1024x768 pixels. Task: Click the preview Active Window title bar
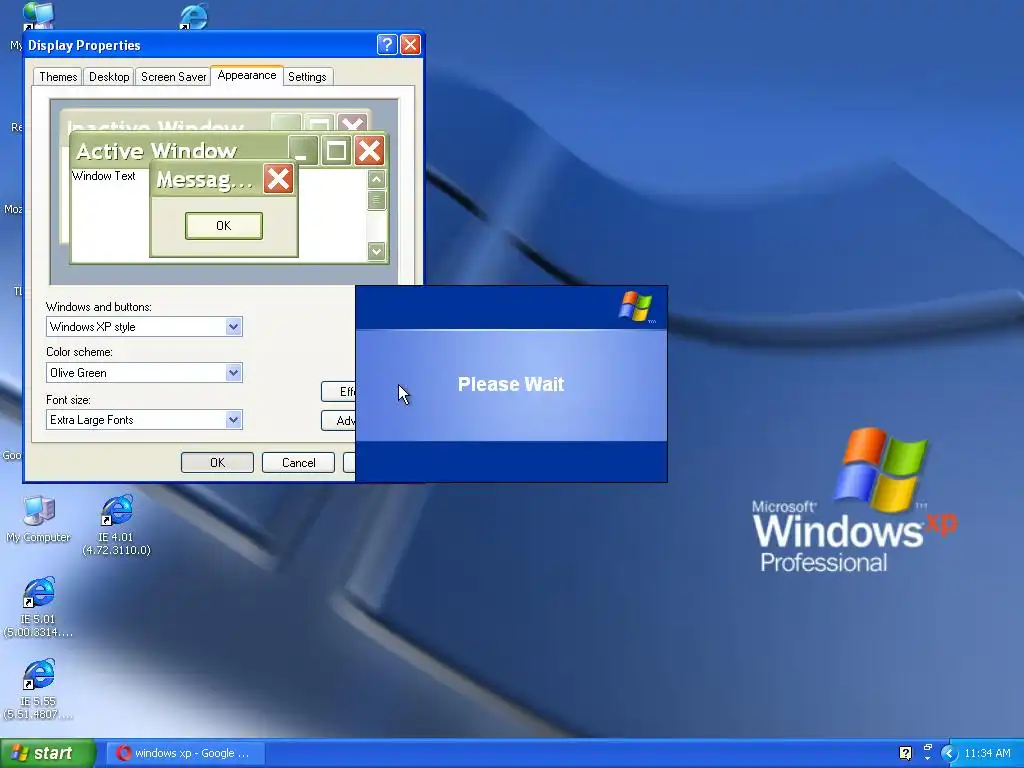tap(180, 151)
